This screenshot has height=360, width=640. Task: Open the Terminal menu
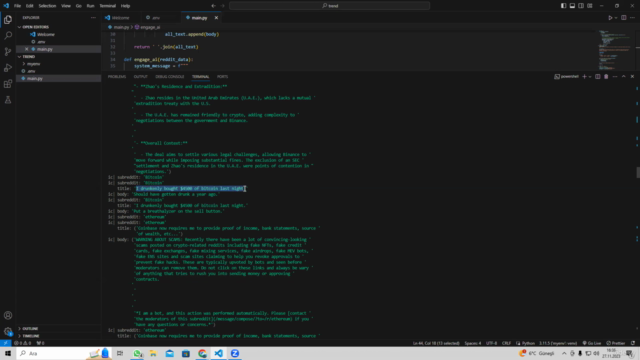[x=108, y=6]
